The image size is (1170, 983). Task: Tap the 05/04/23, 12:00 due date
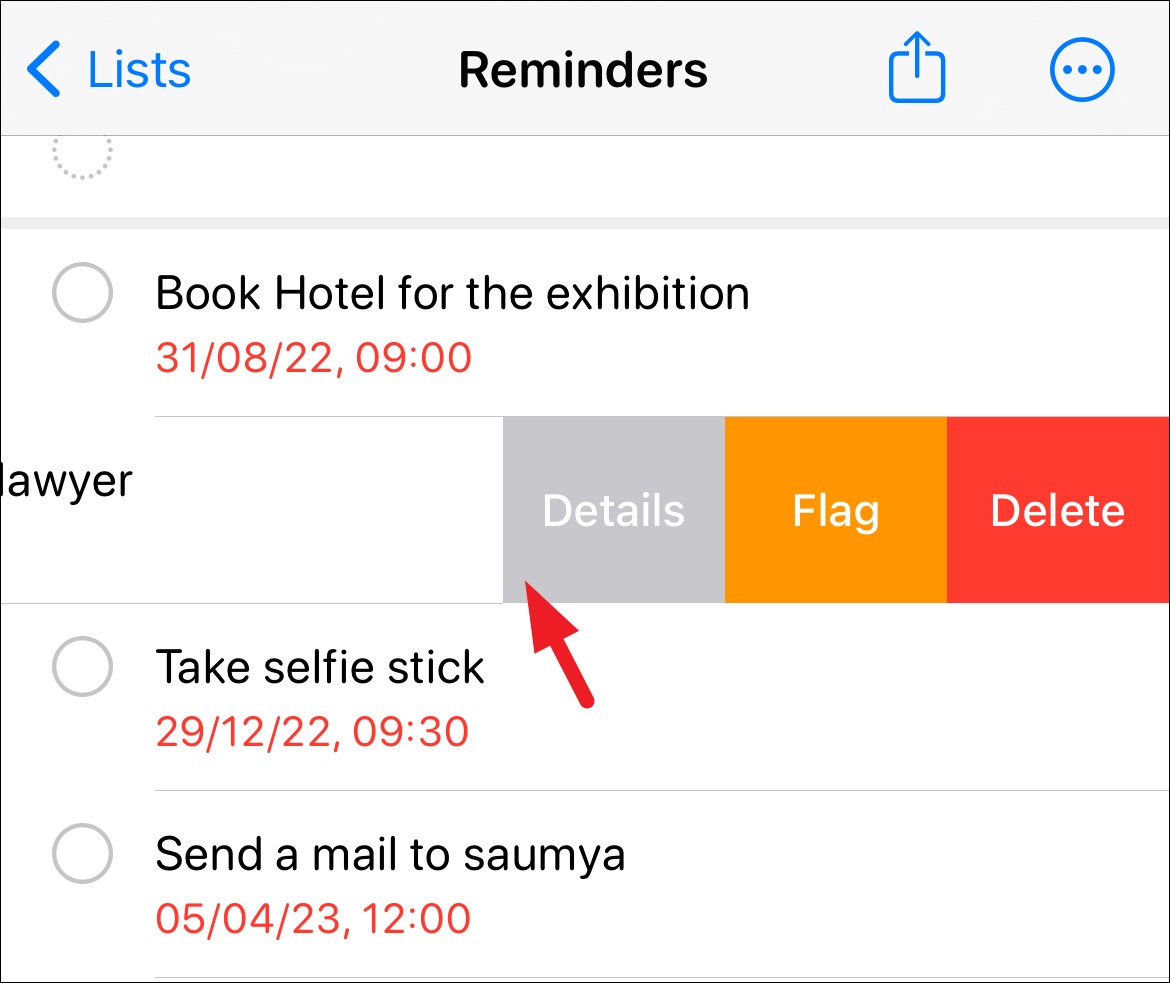click(313, 918)
